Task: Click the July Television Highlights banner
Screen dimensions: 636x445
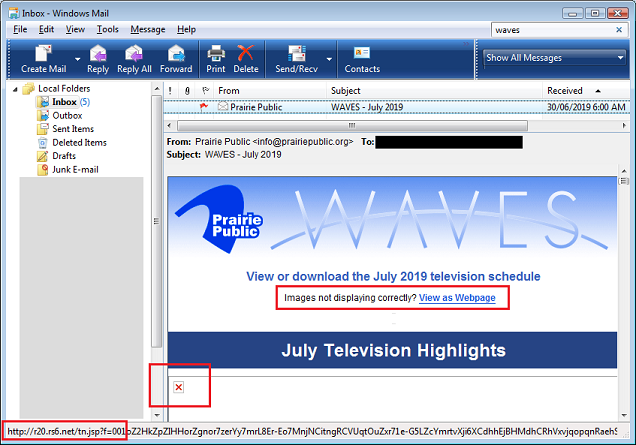Action: click(x=393, y=350)
